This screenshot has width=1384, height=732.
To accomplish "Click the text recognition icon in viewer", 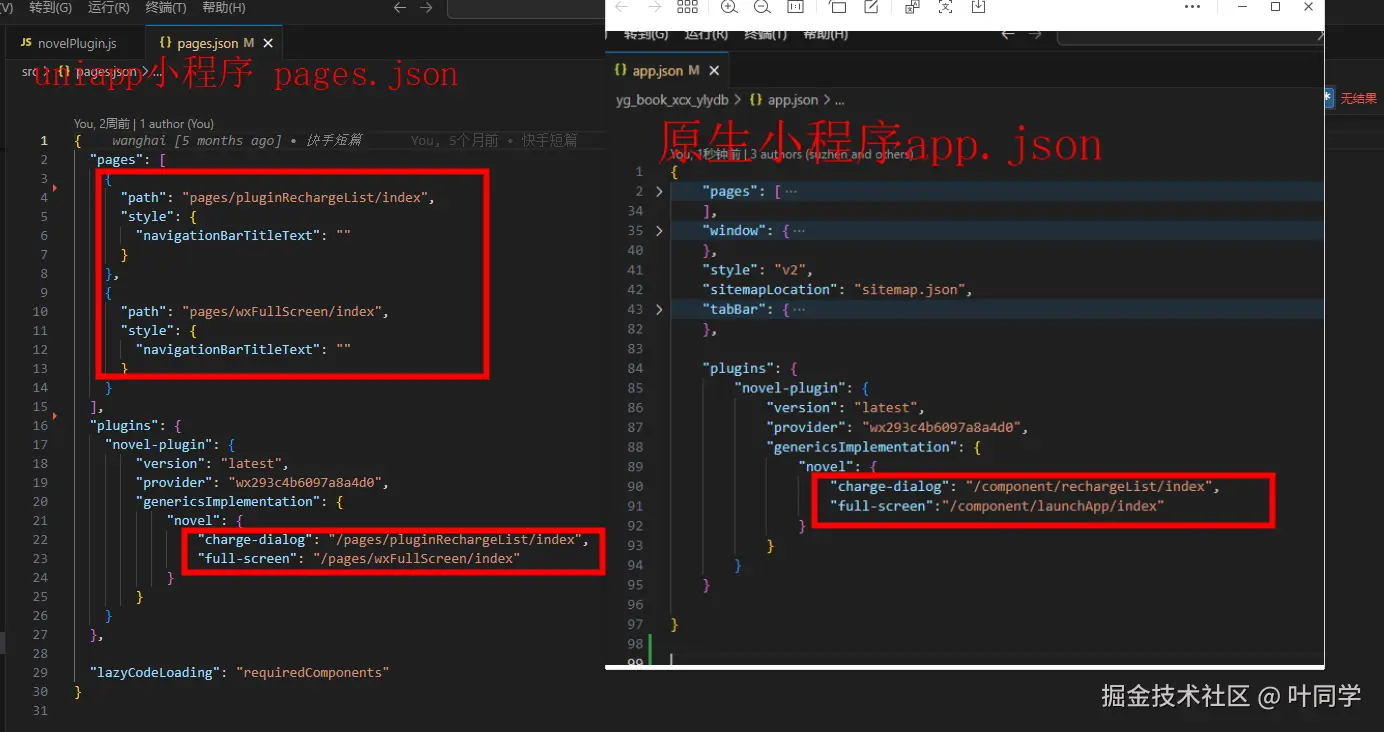I will pos(945,7).
